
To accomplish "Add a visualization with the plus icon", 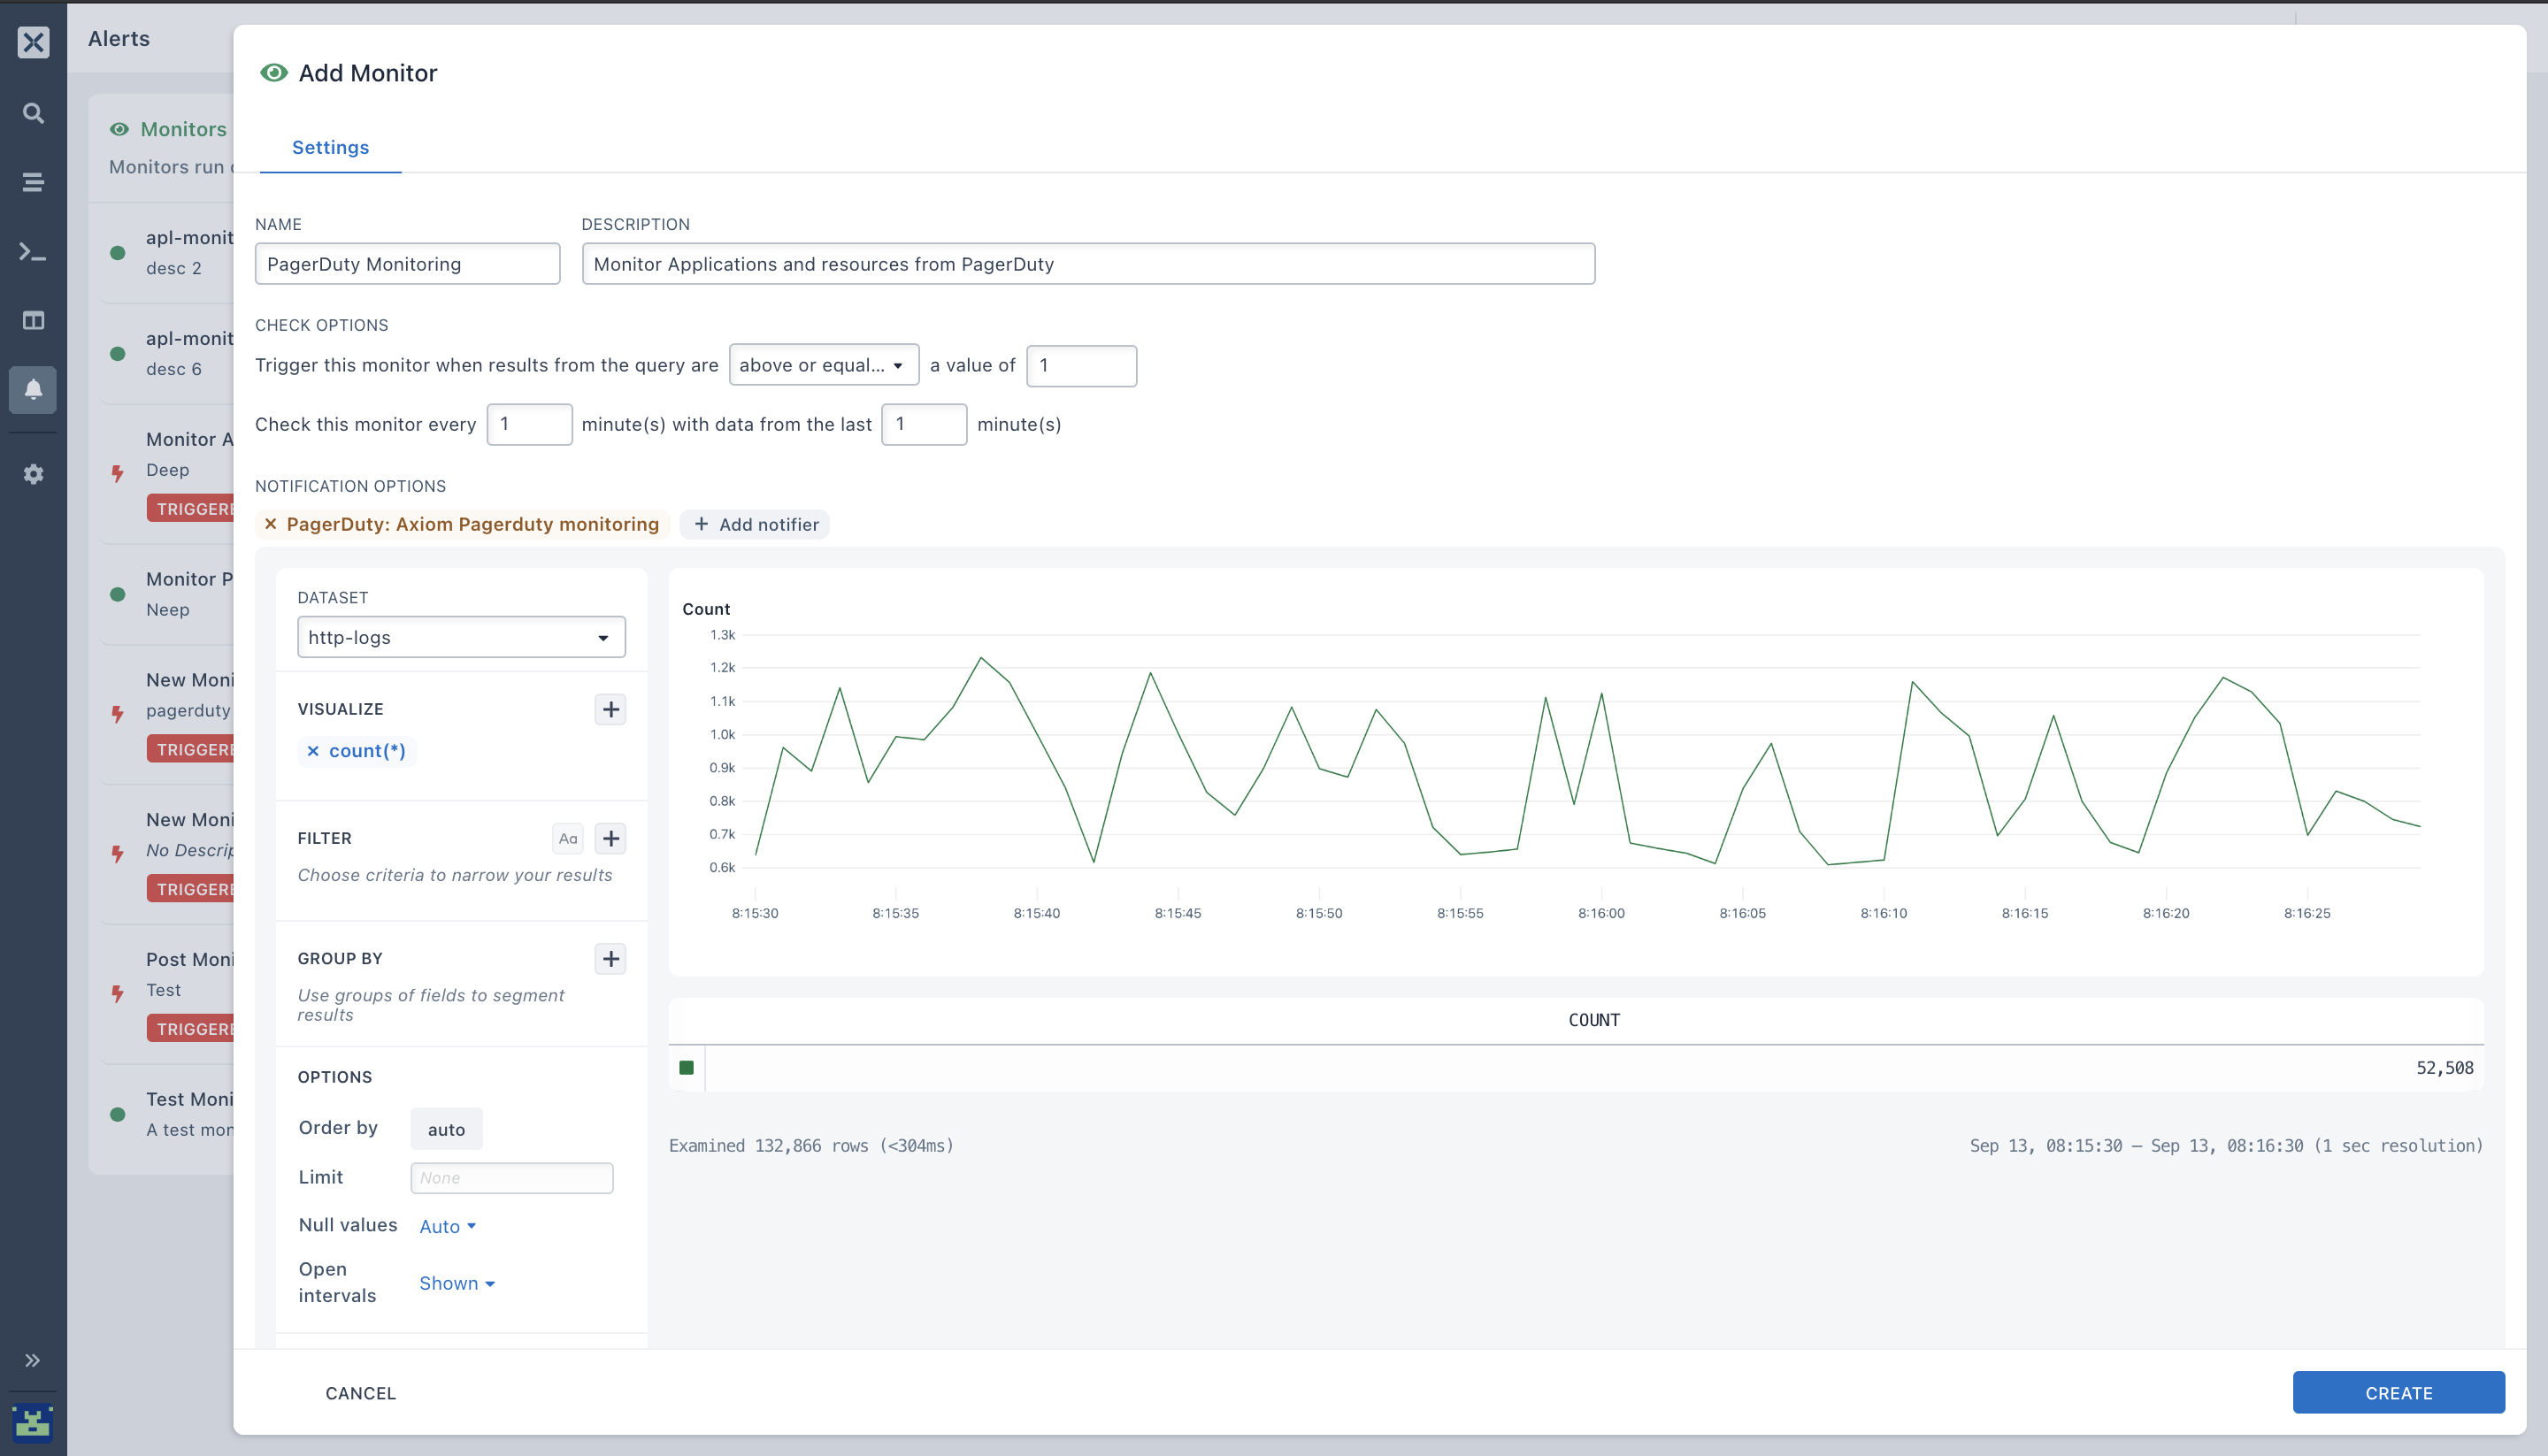I will [611, 709].
